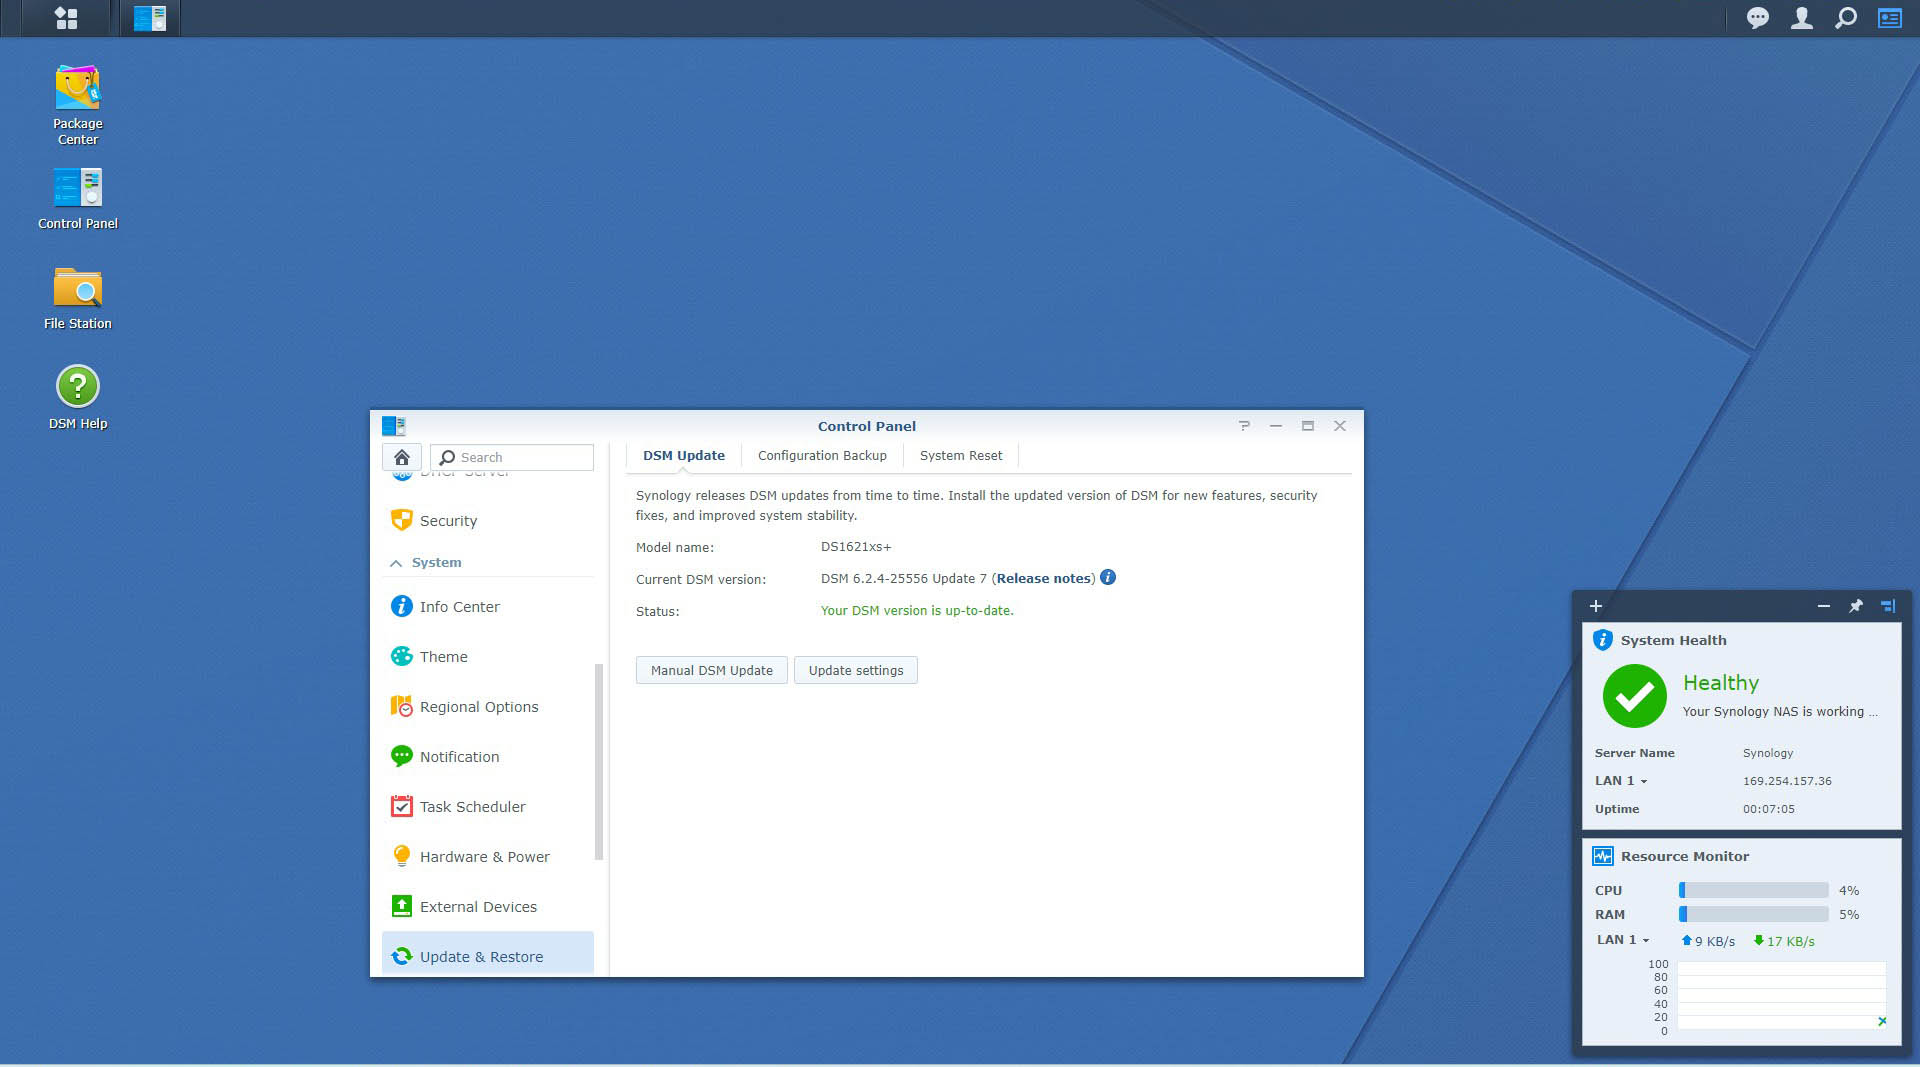Open notifications speech bubble icon

coord(1757,18)
